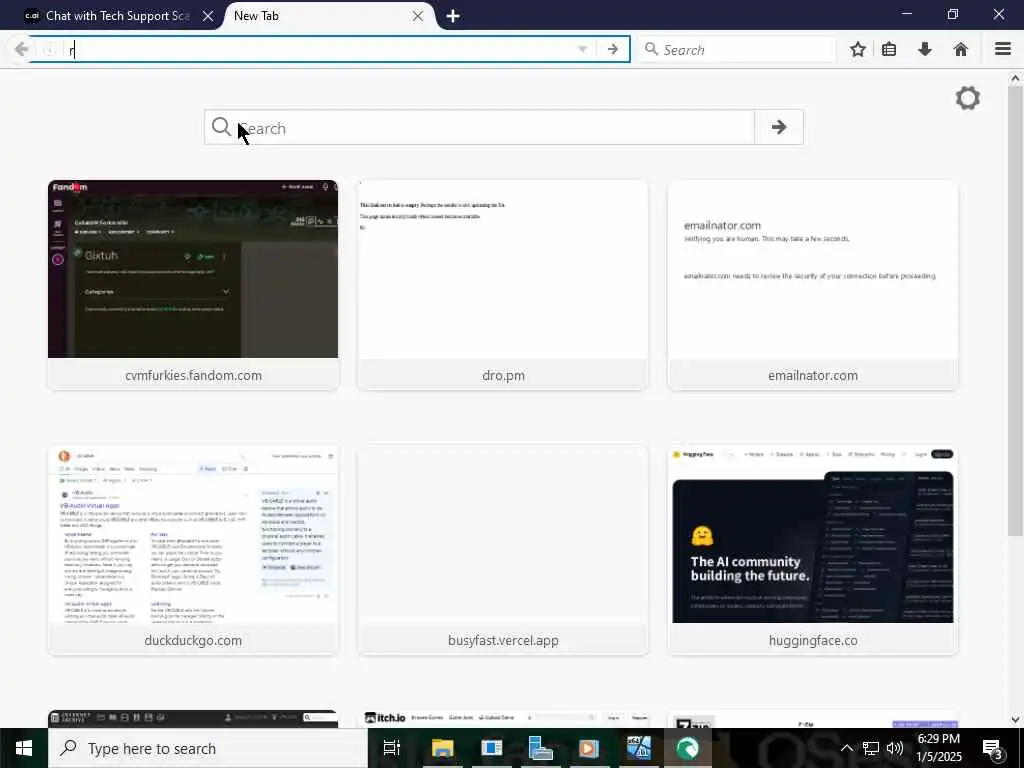Click the green browser icon on taskbar
1024x768 pixels.
pyautogui.click(x=687, y=748)
